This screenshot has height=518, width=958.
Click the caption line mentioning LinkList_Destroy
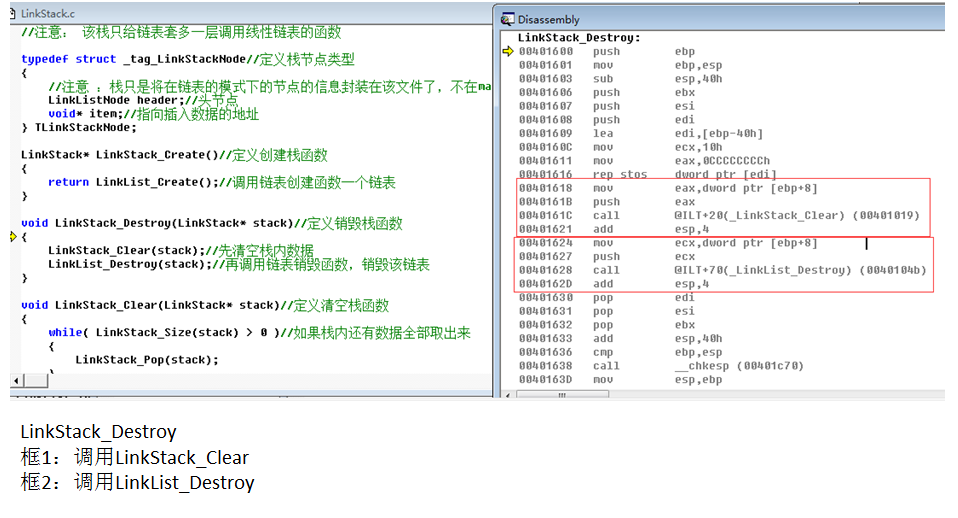point(137,483)
